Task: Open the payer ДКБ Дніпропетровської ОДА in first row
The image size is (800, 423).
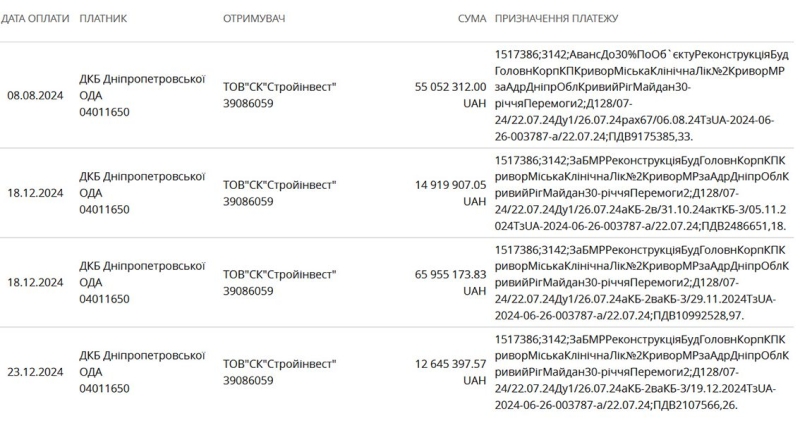Action: pyautogui.click(x=142, y=95)
